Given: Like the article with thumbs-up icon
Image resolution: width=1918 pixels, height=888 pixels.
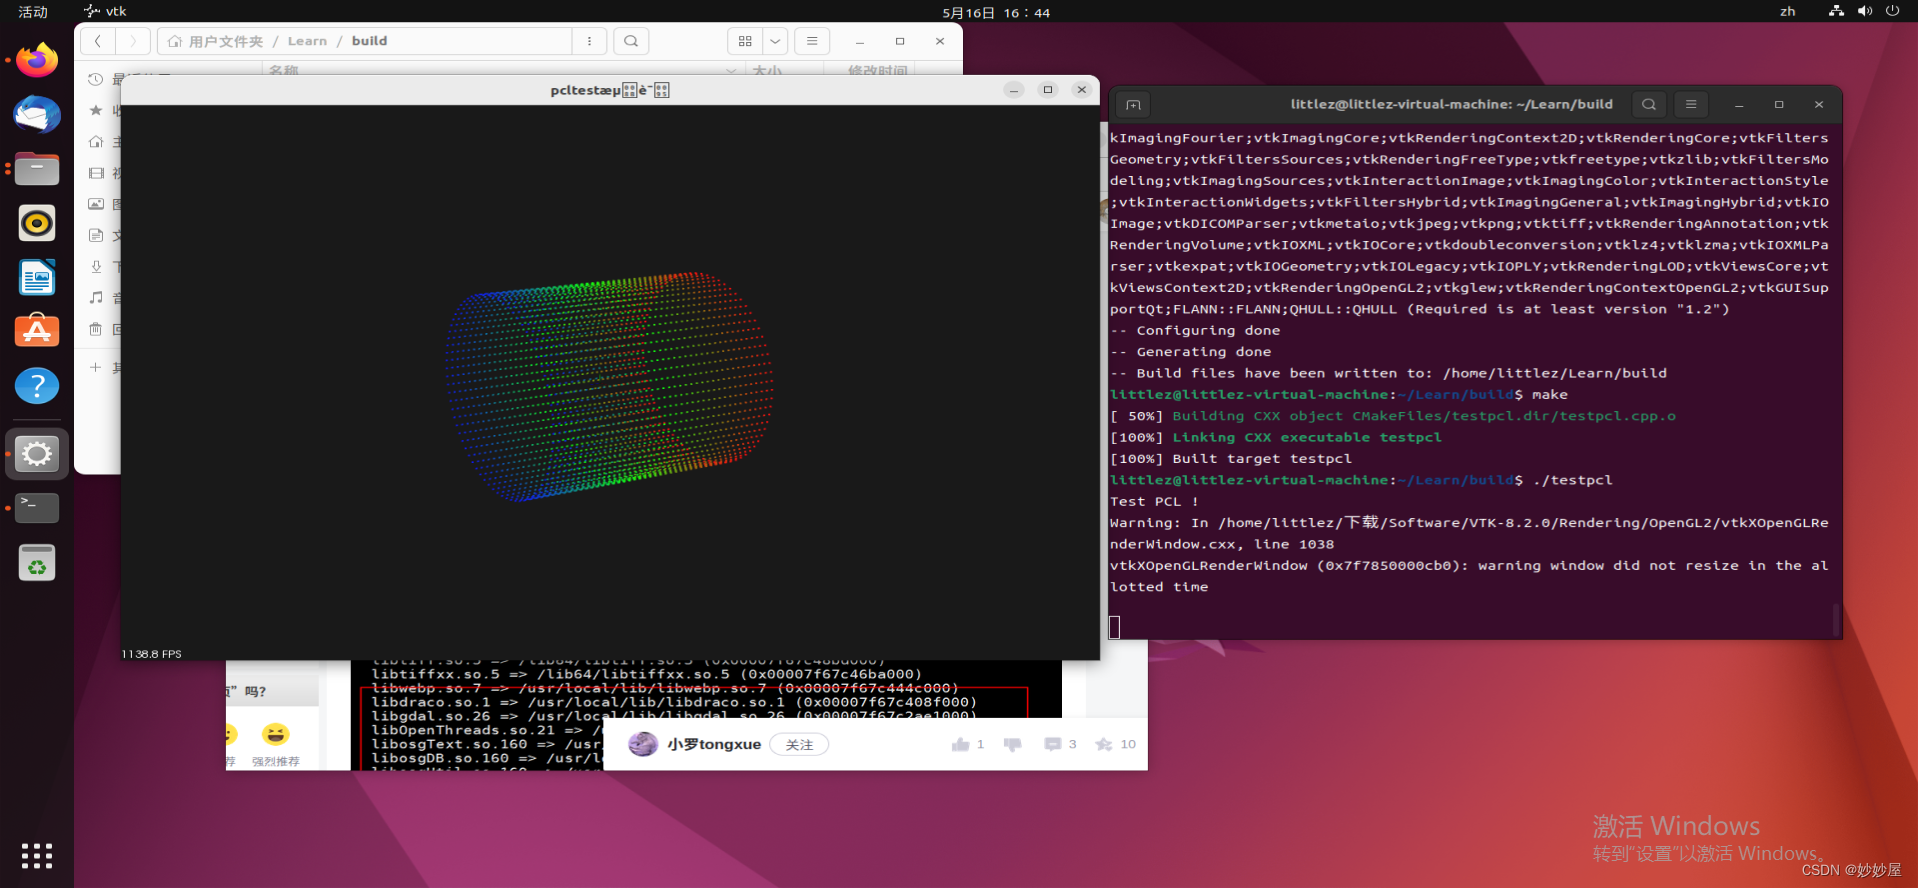Looking at the screenshot, I should pyautogui.click(x=961, y=744).
